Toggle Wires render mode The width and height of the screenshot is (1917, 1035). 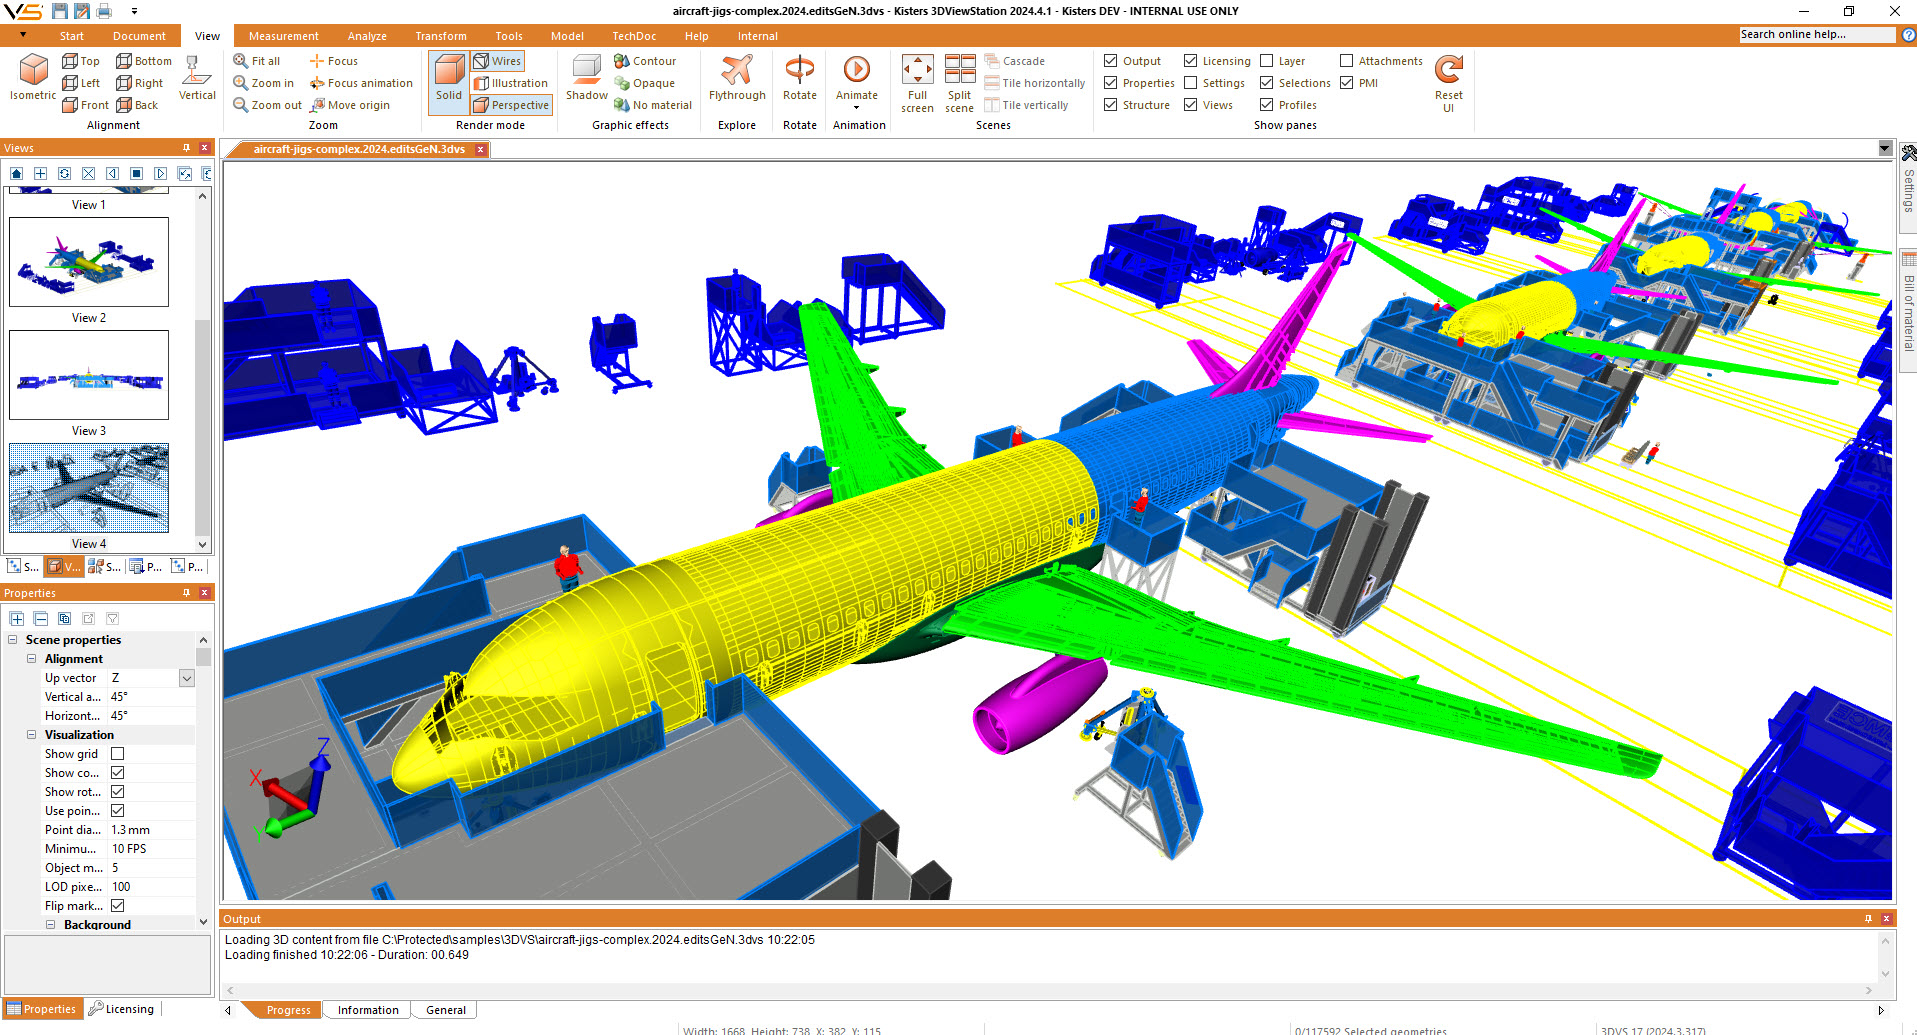tap(498, 61)
